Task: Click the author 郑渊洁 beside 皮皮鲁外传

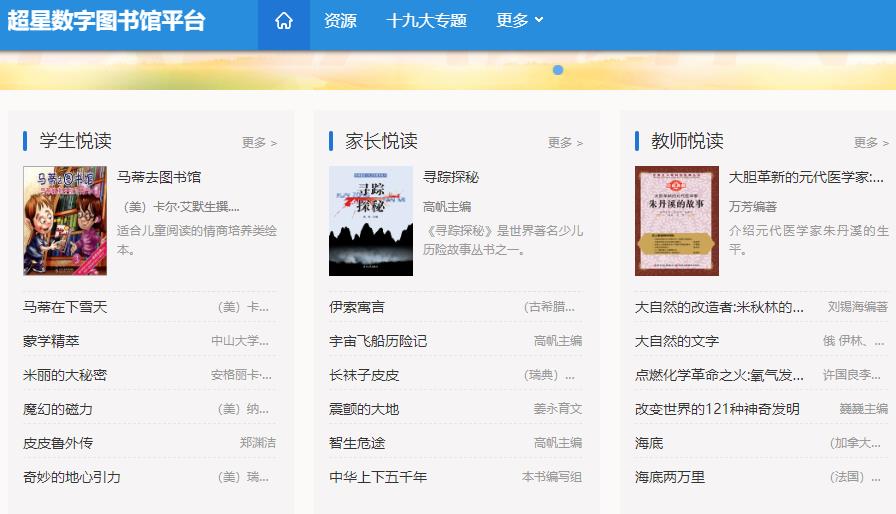Action: tap(258, 443)
